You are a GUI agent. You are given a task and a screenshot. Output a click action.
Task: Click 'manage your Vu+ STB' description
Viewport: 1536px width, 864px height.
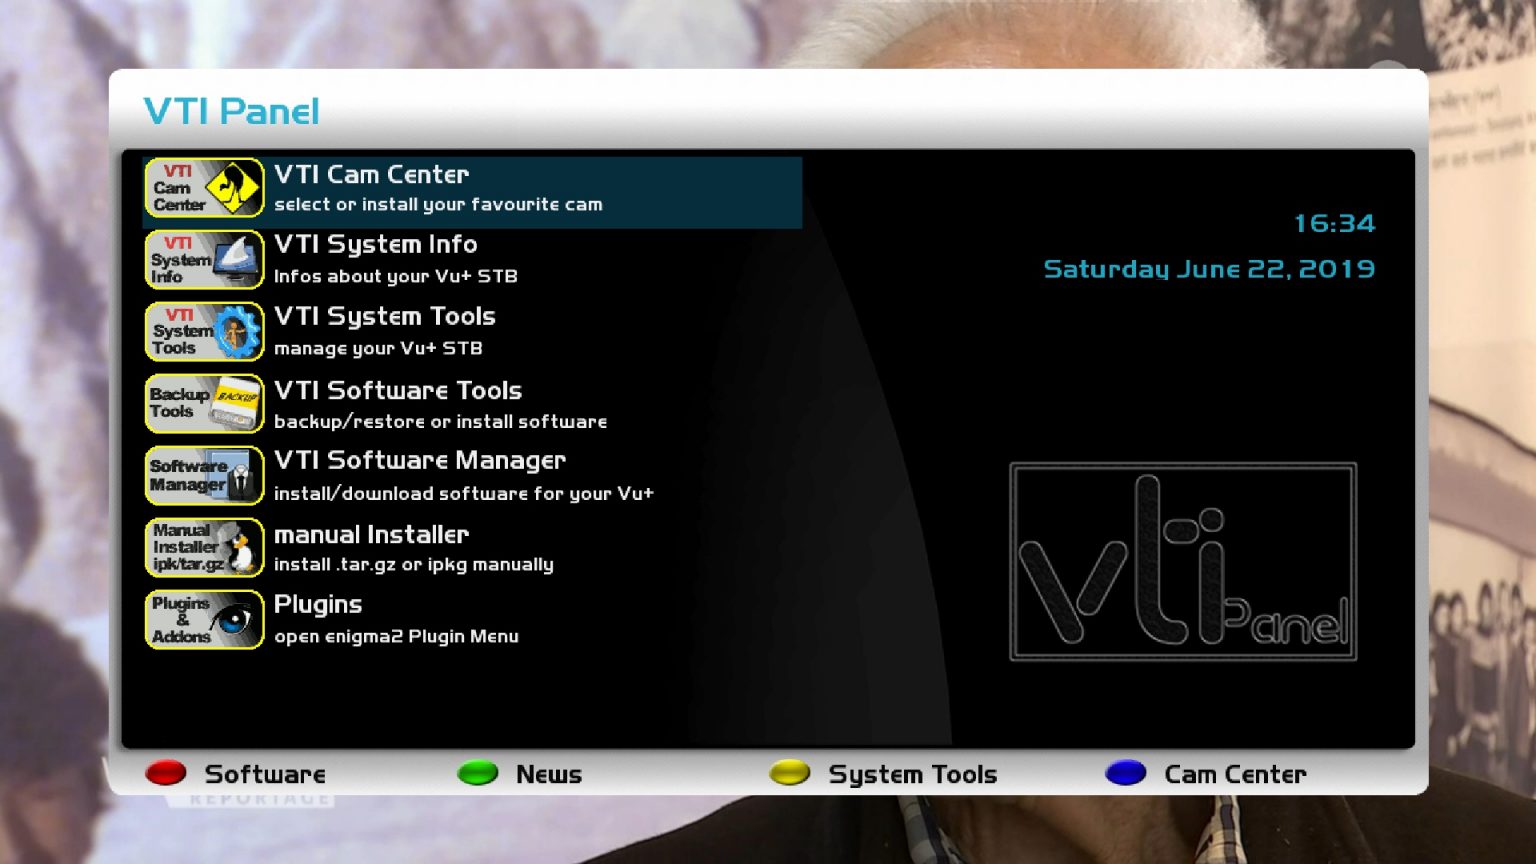tap(378, 348)
